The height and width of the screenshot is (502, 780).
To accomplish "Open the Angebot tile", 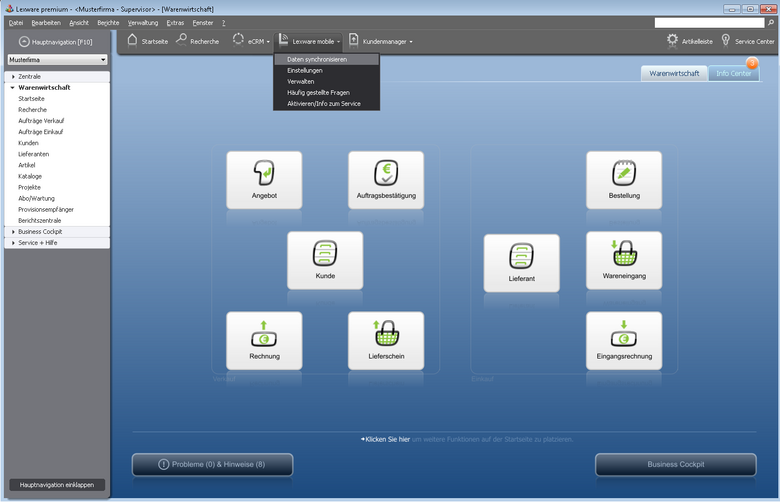I will click(264, 180).
